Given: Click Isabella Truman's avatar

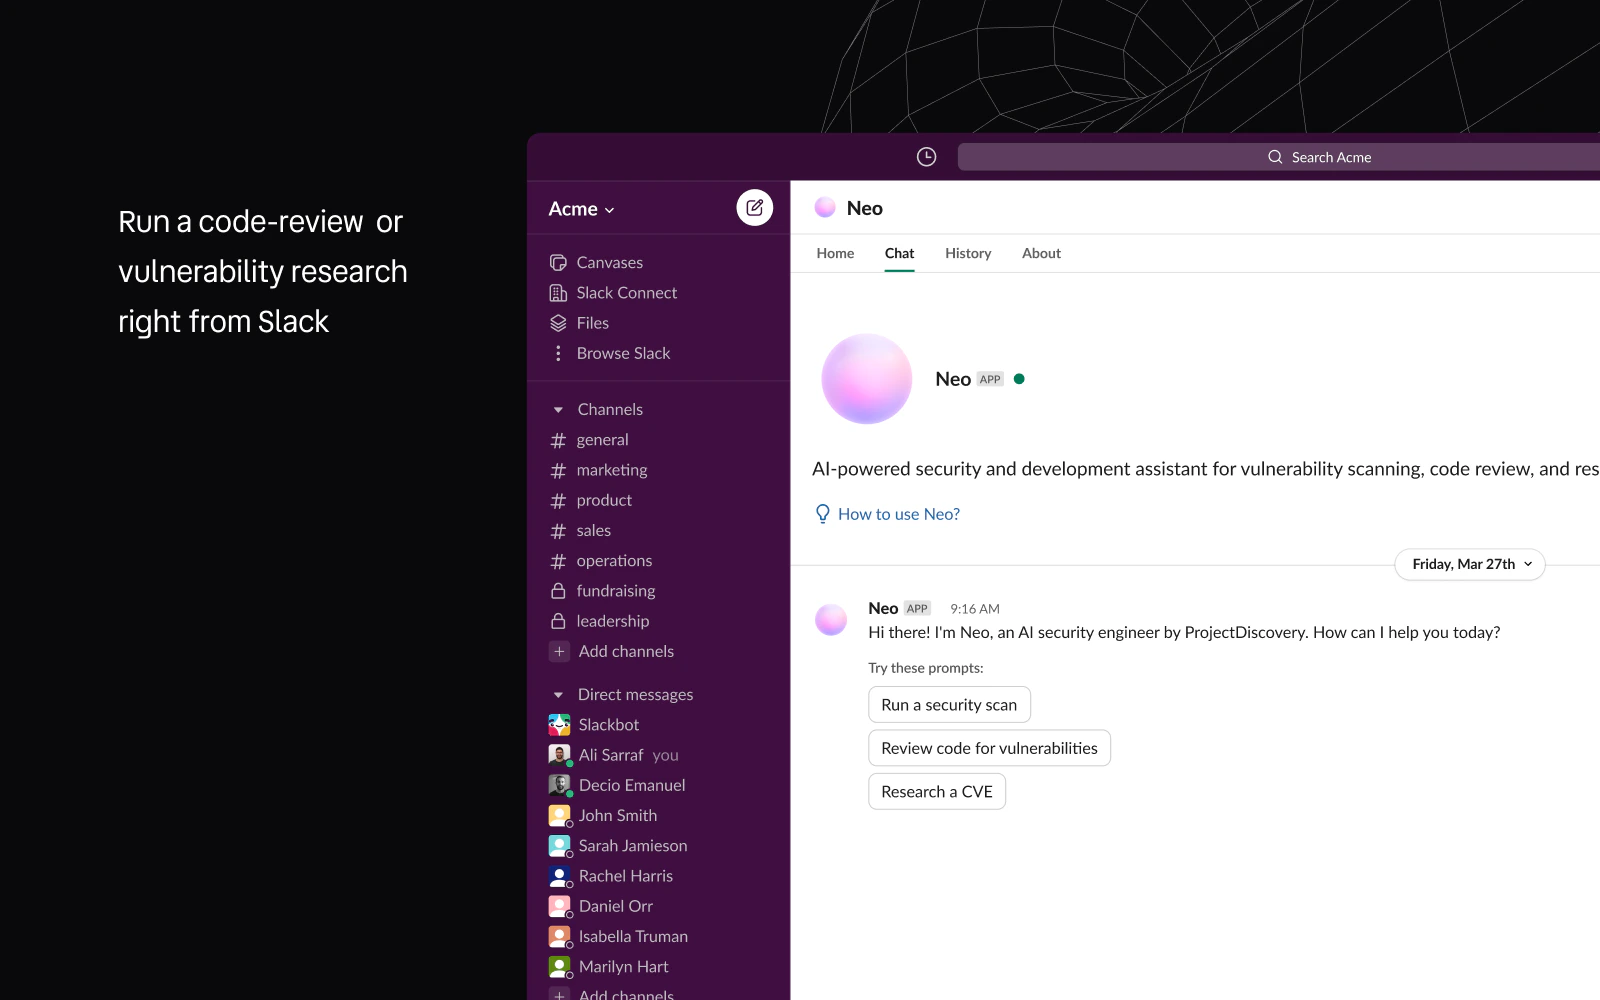Looking at the screenshot, I should point(559,937).
